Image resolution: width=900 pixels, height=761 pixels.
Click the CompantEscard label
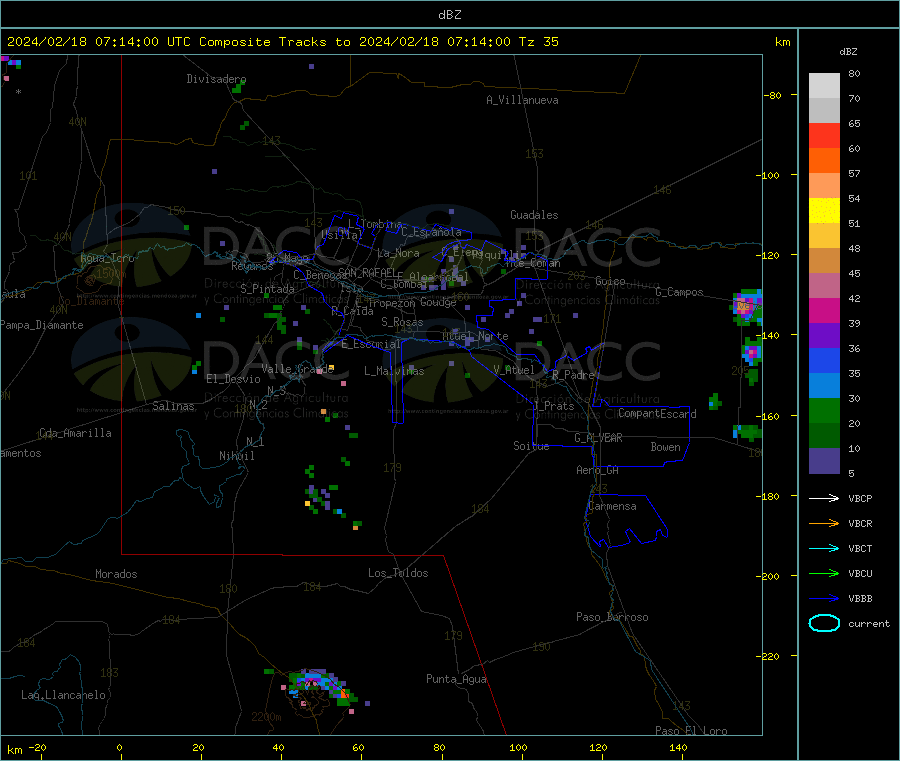tap(657, 413)
